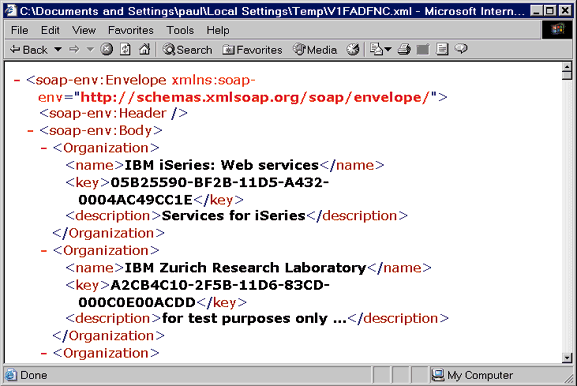Click the Stop loading icon
The height and width of the screenshot is (386, 577).
(x=107, y=49)
